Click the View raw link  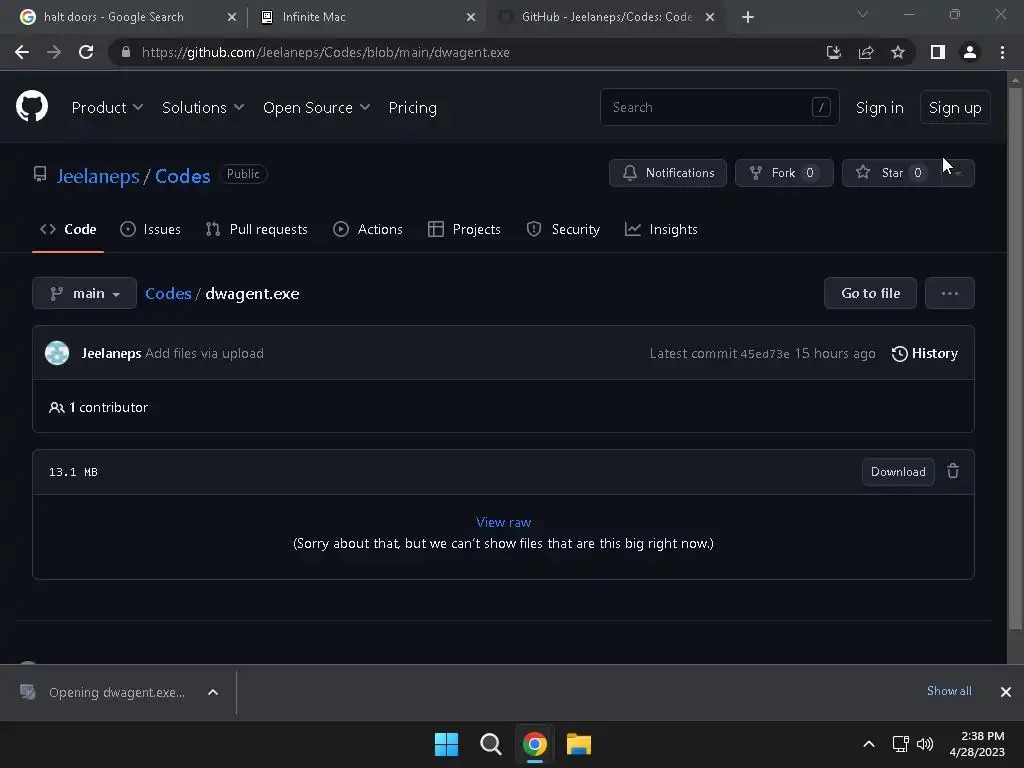point(504,522)
